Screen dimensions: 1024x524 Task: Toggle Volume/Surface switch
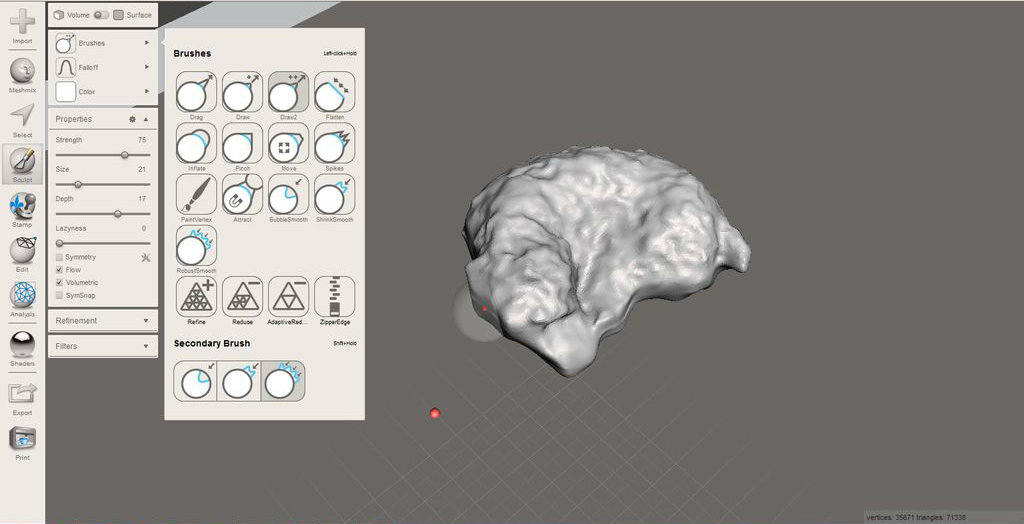click(x=101, y=14)
